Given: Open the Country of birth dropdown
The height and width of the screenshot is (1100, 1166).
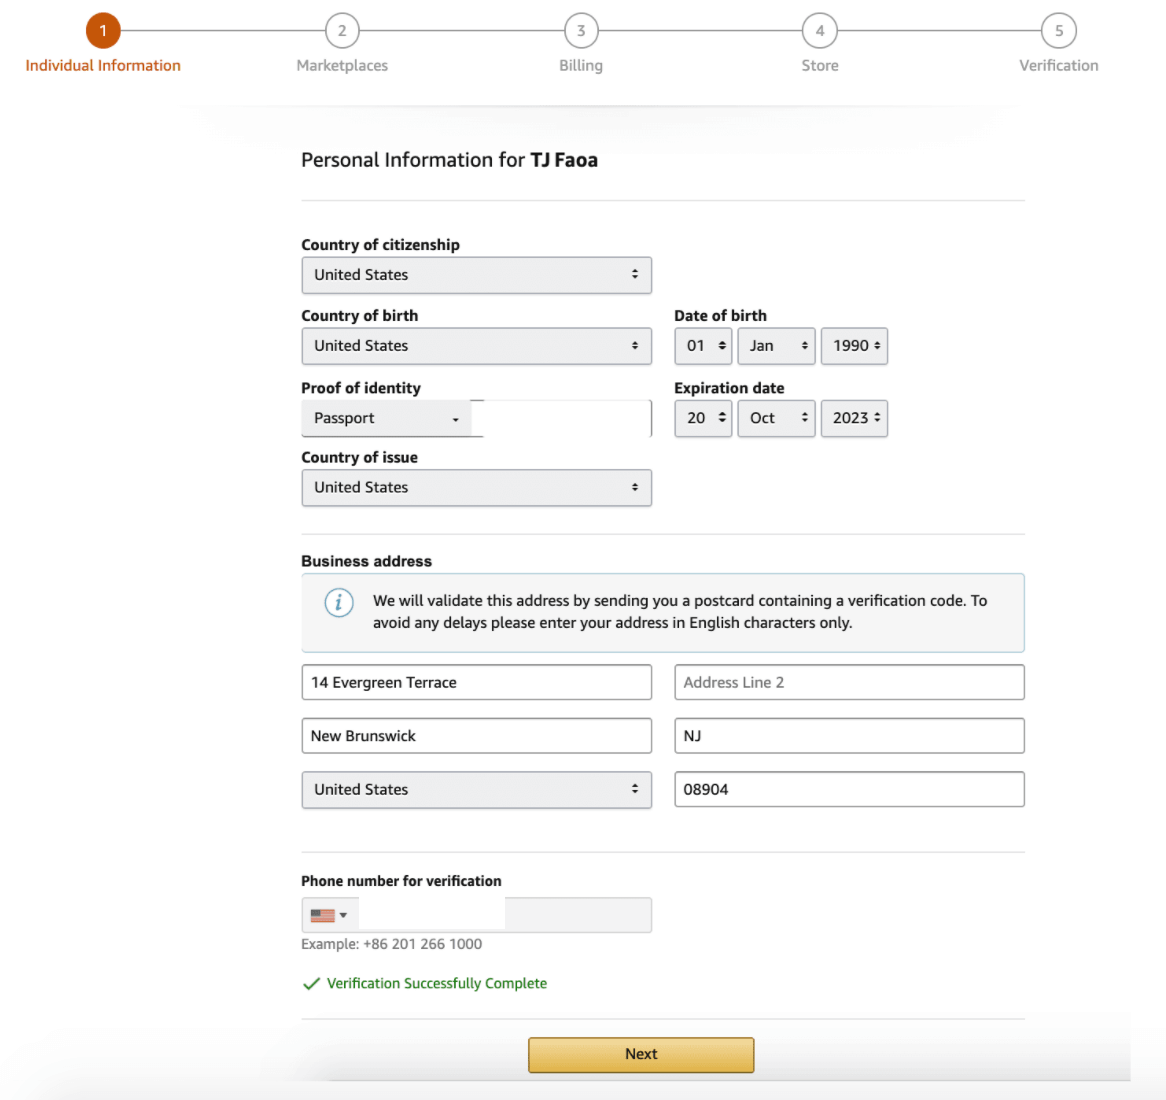Looking at the screenshot, I should click(476, 346).
